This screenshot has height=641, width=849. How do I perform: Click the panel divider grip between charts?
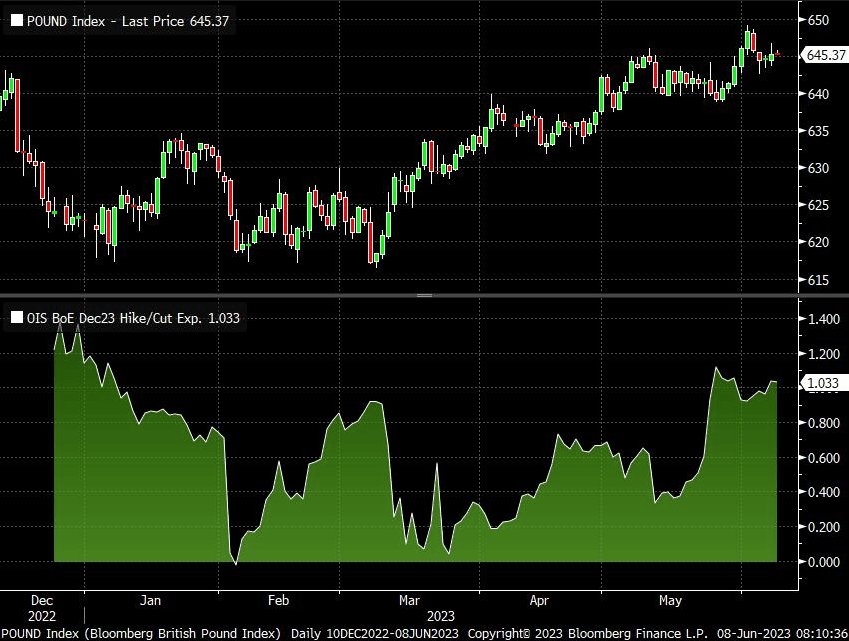(425, 296)
